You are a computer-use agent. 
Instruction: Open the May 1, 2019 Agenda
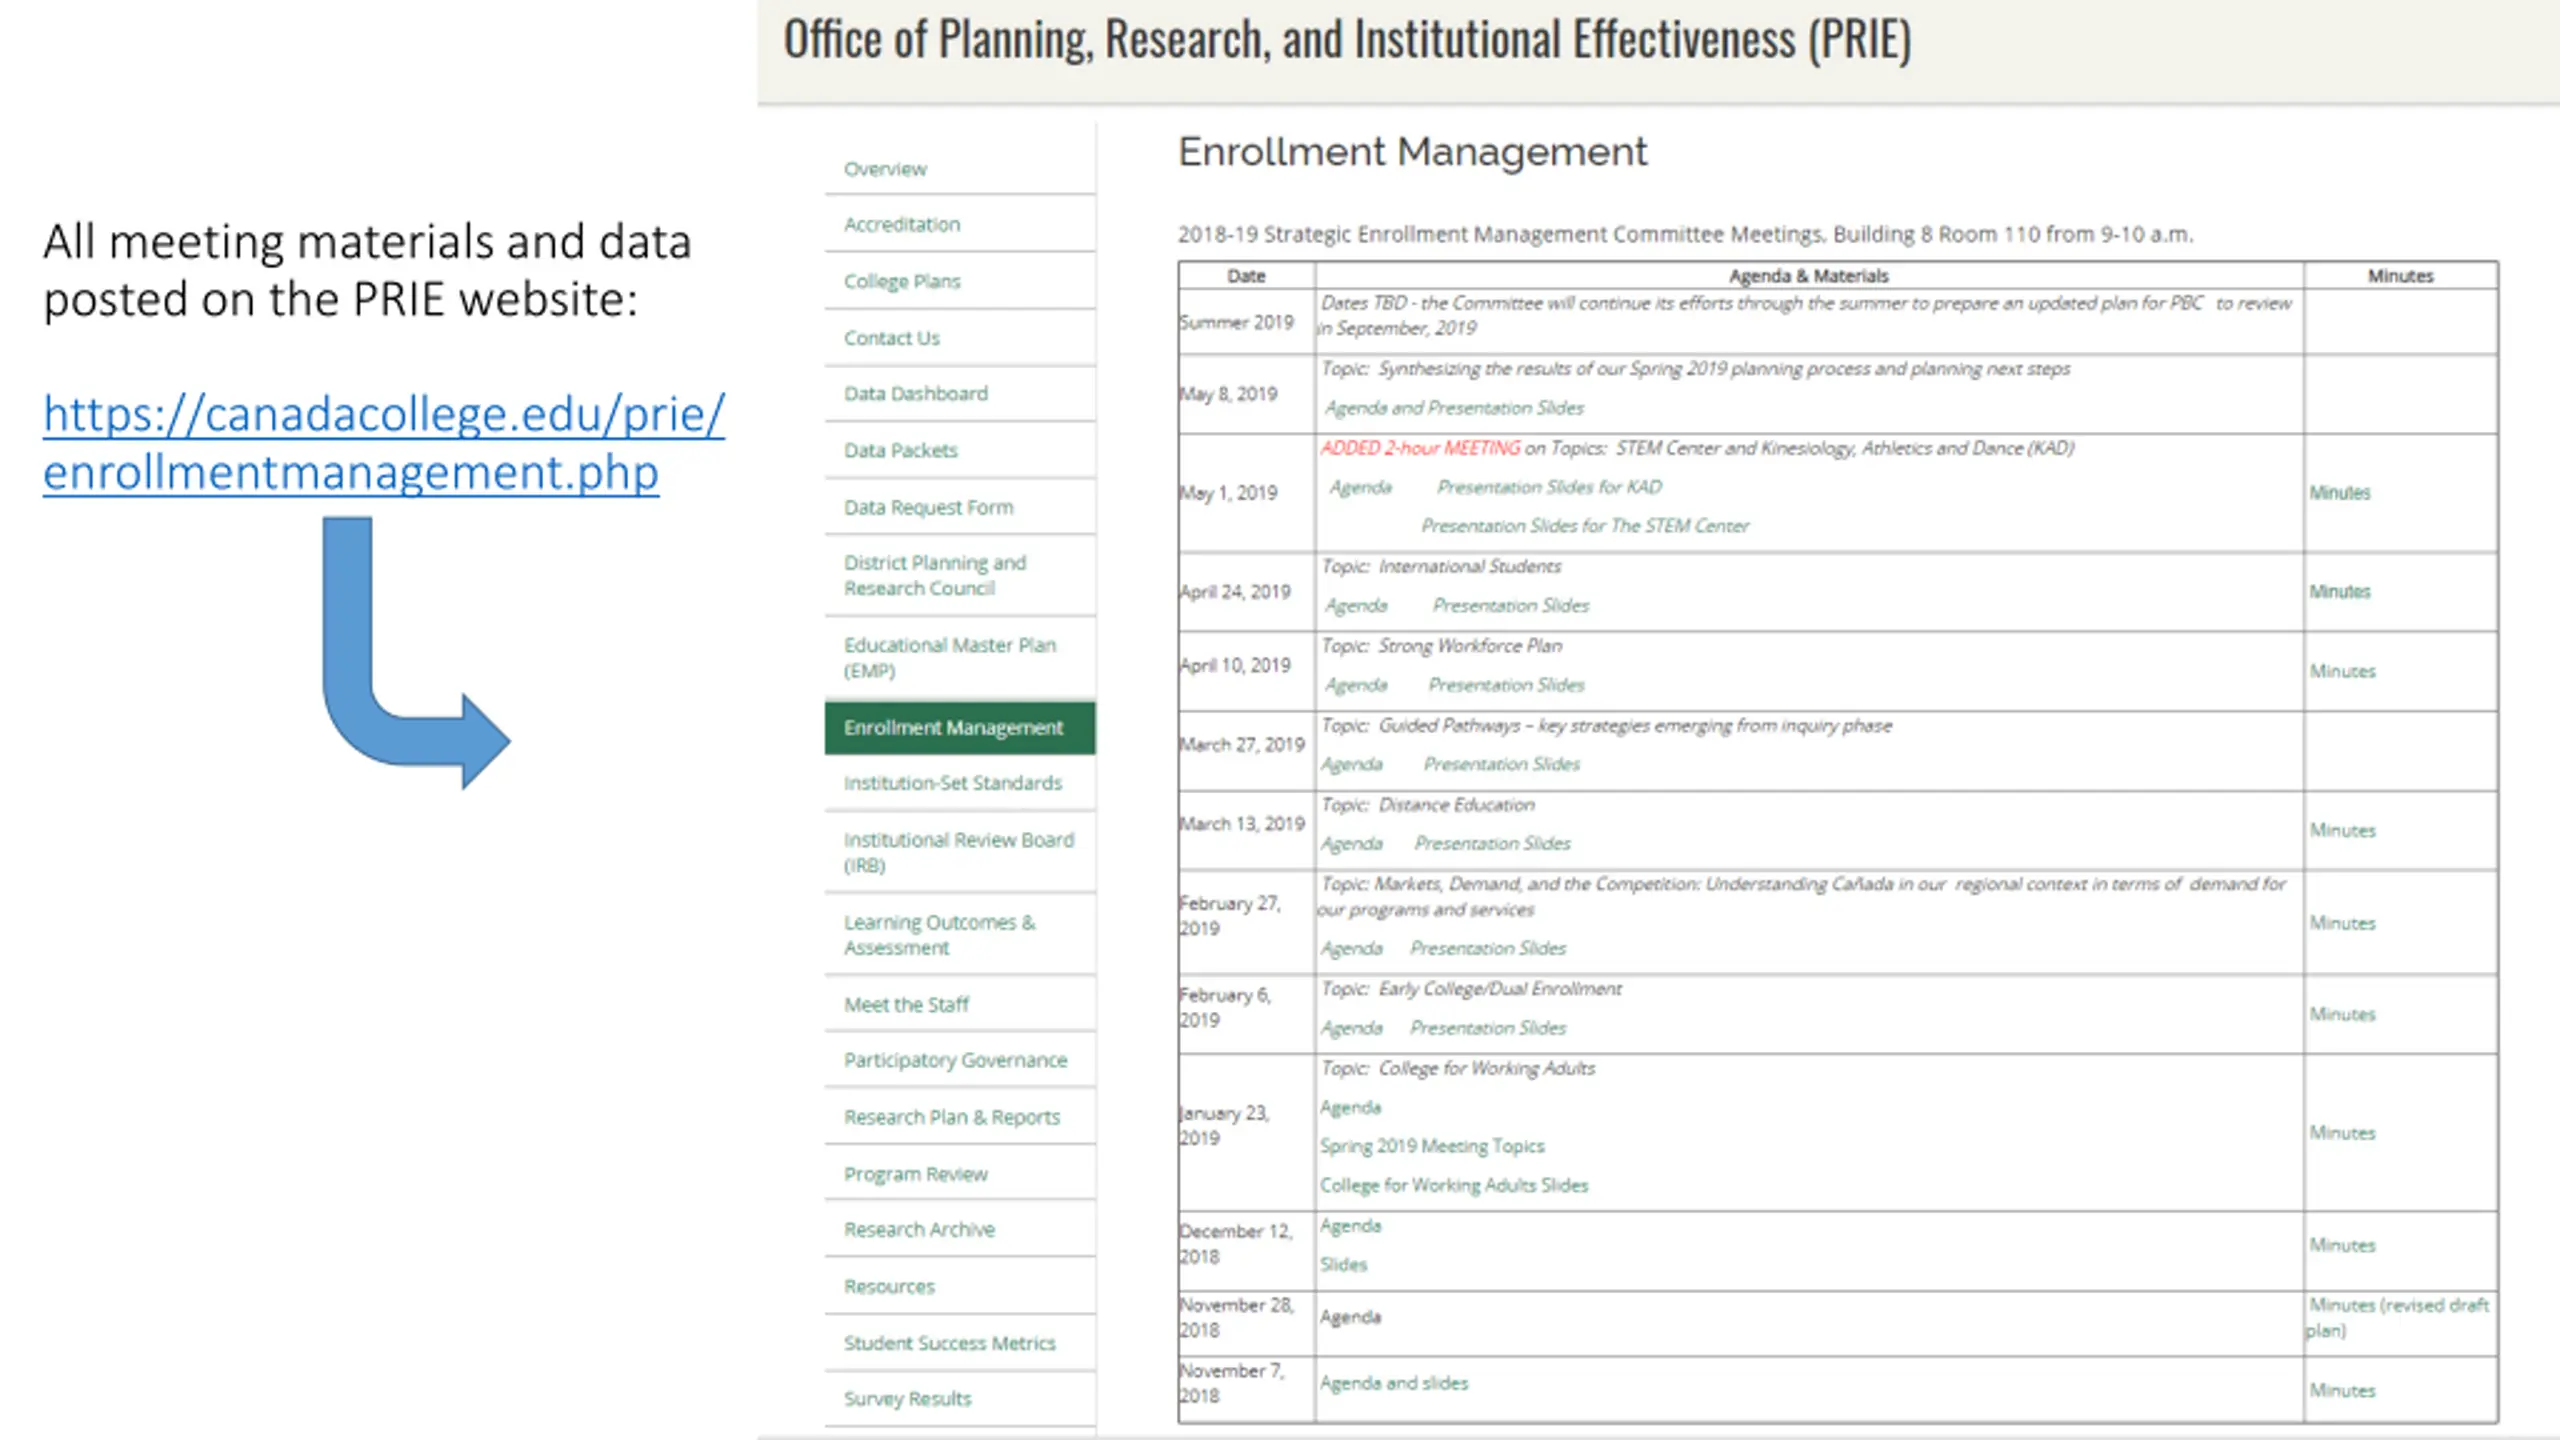point(1360,487)
